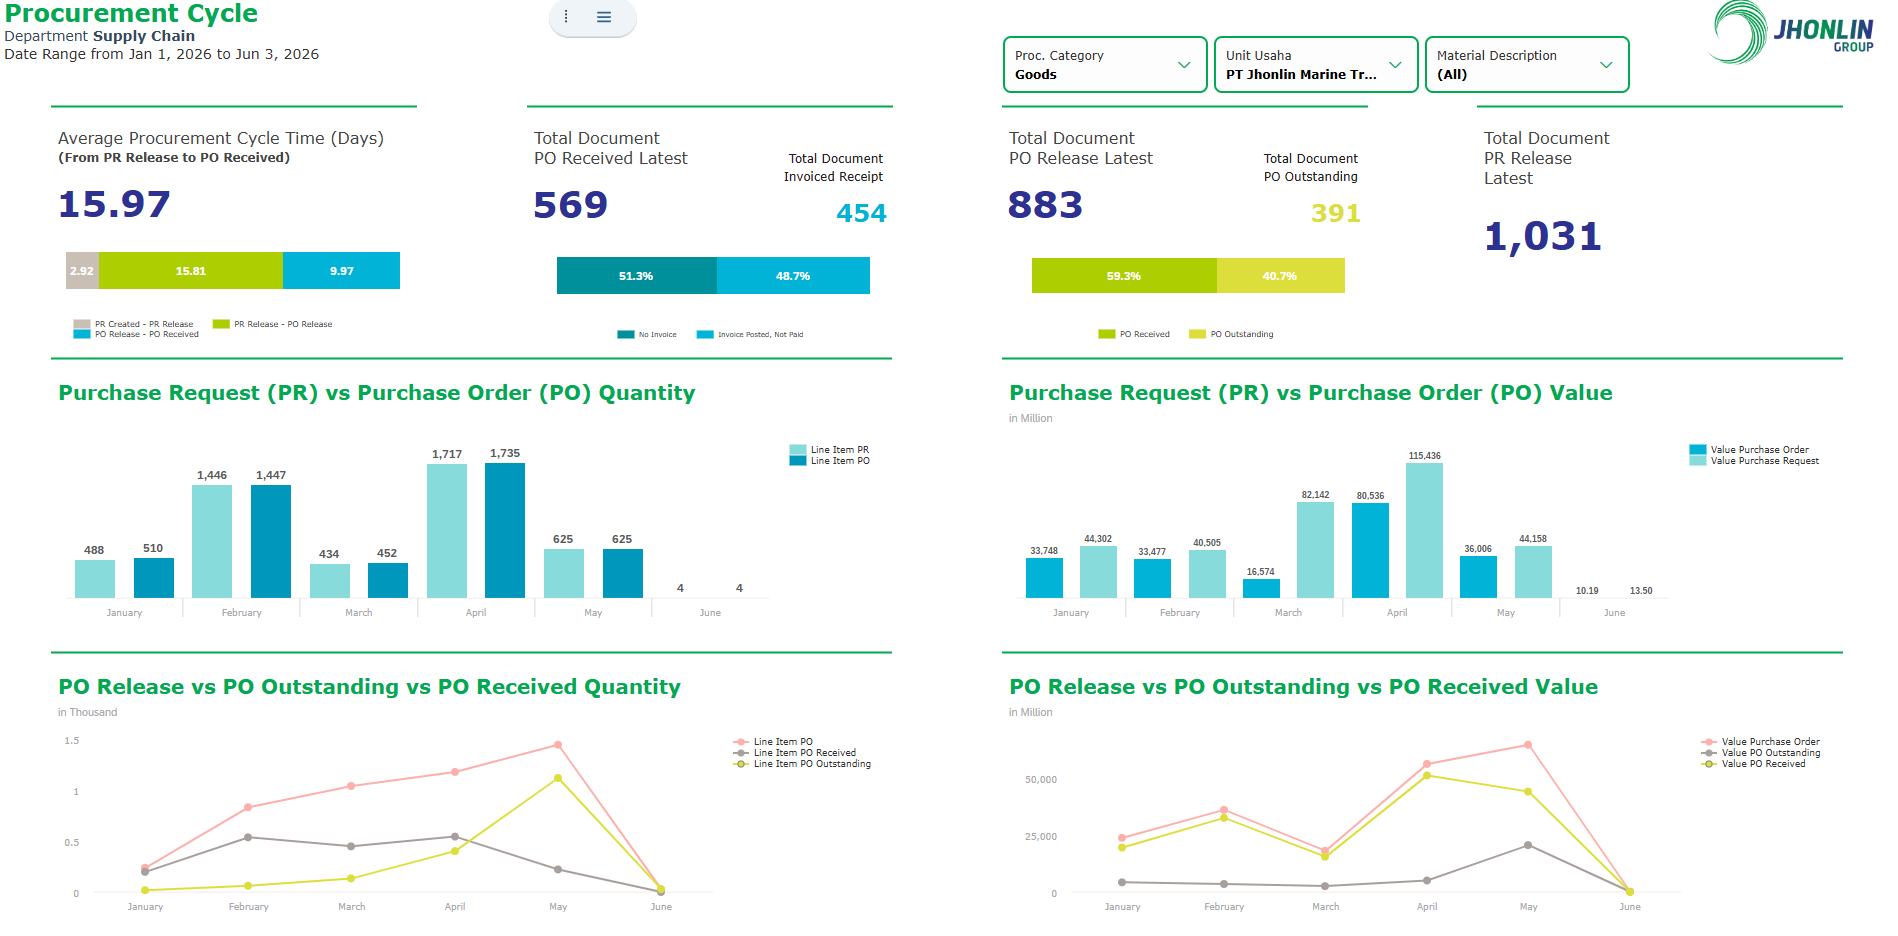Toggle 'PO Release - PO Received' legend item
This screenshot has width=1898, height=936.
point(136,334)
